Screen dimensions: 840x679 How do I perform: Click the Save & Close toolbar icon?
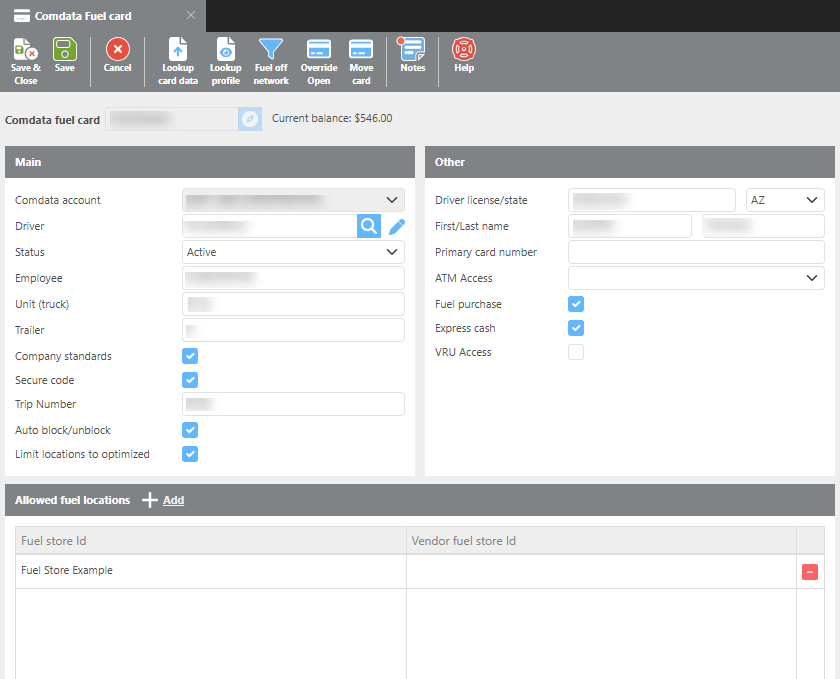[25, 50]
